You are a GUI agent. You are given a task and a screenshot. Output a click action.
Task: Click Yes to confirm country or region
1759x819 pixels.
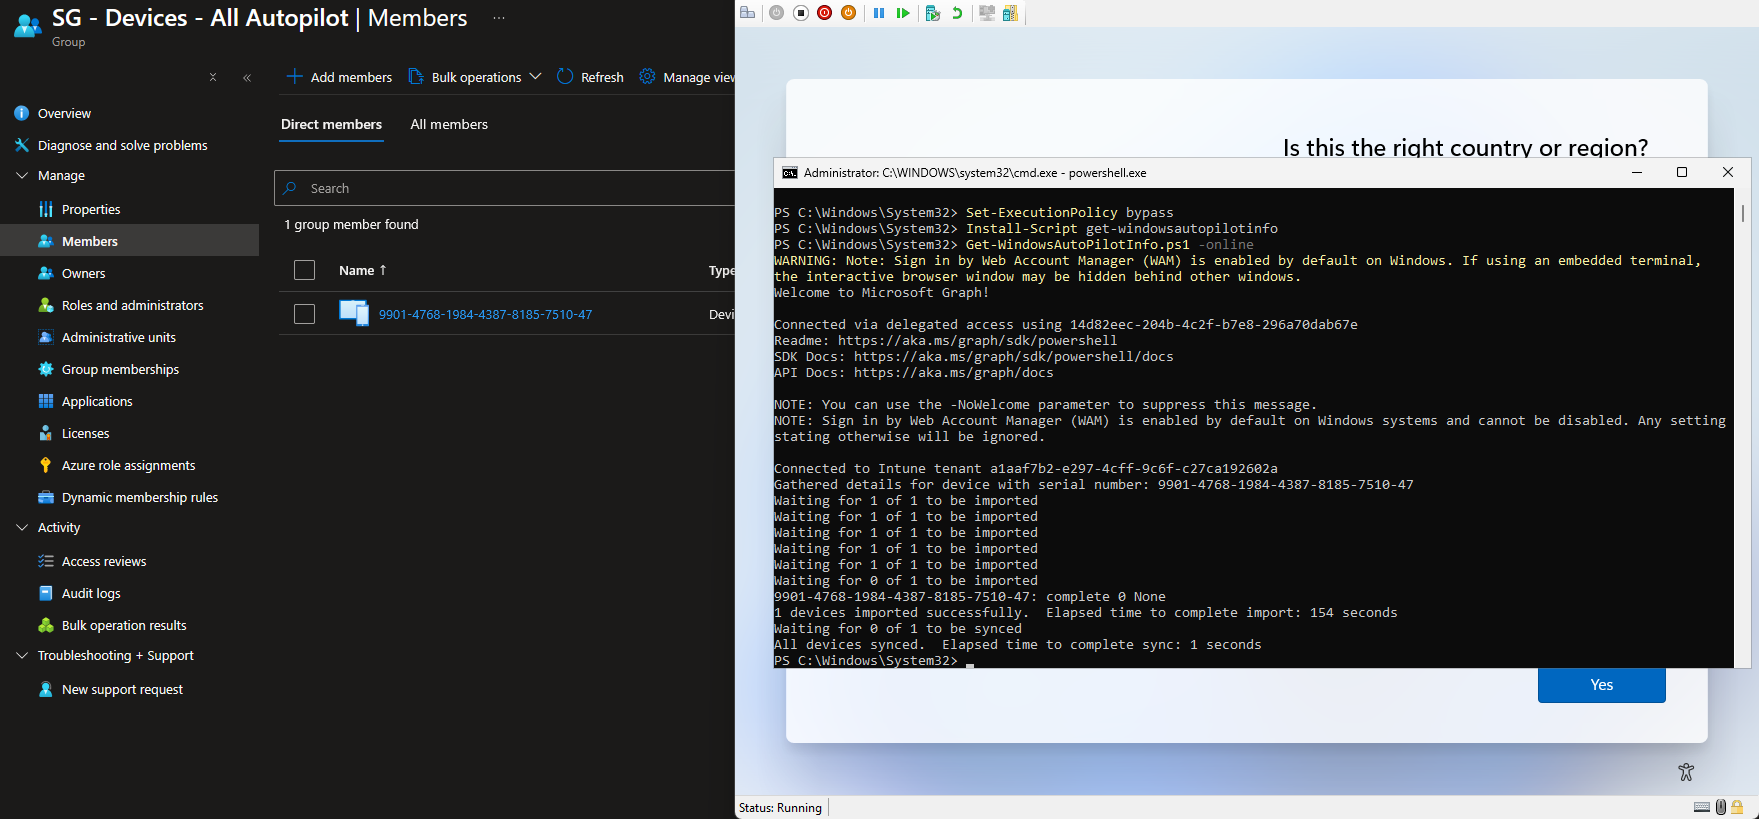coord(1601,685)
